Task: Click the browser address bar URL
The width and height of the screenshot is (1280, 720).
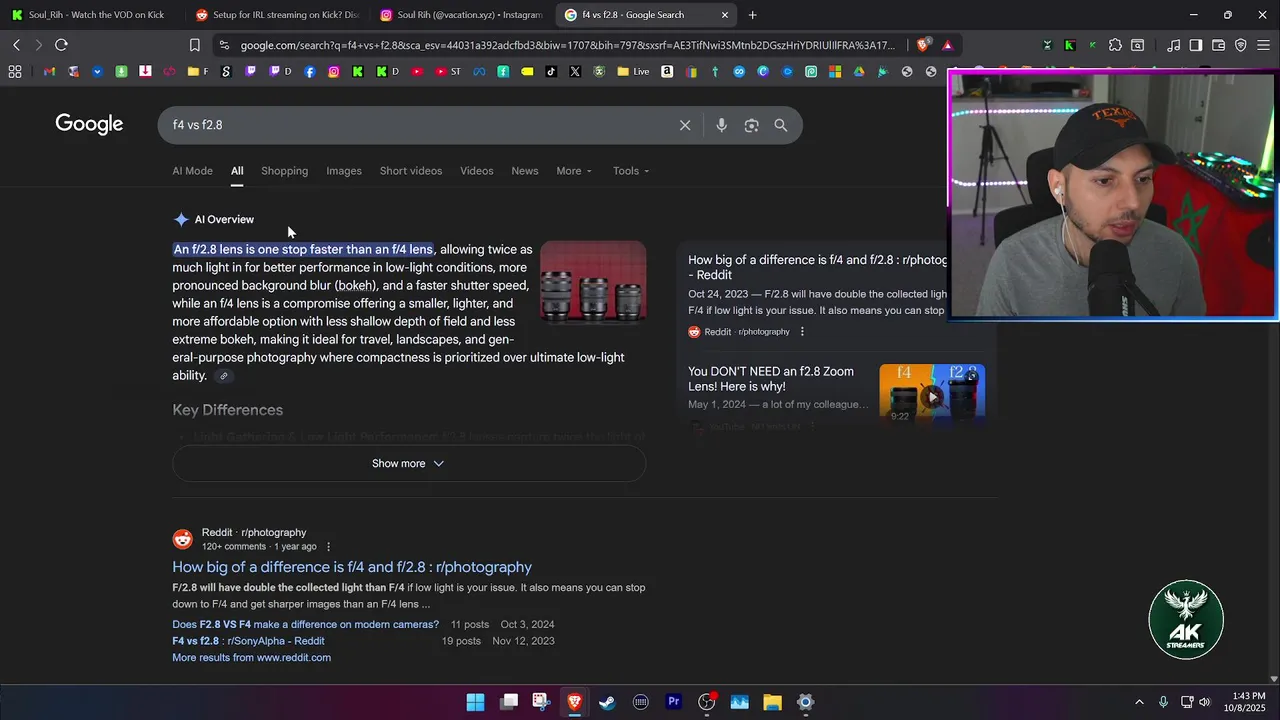Action: pos(568,45)
